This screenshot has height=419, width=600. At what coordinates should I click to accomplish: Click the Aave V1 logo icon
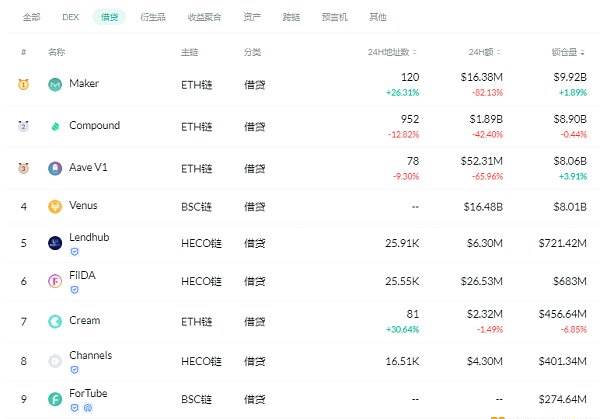pyautogui.click(x=55, y=168)
